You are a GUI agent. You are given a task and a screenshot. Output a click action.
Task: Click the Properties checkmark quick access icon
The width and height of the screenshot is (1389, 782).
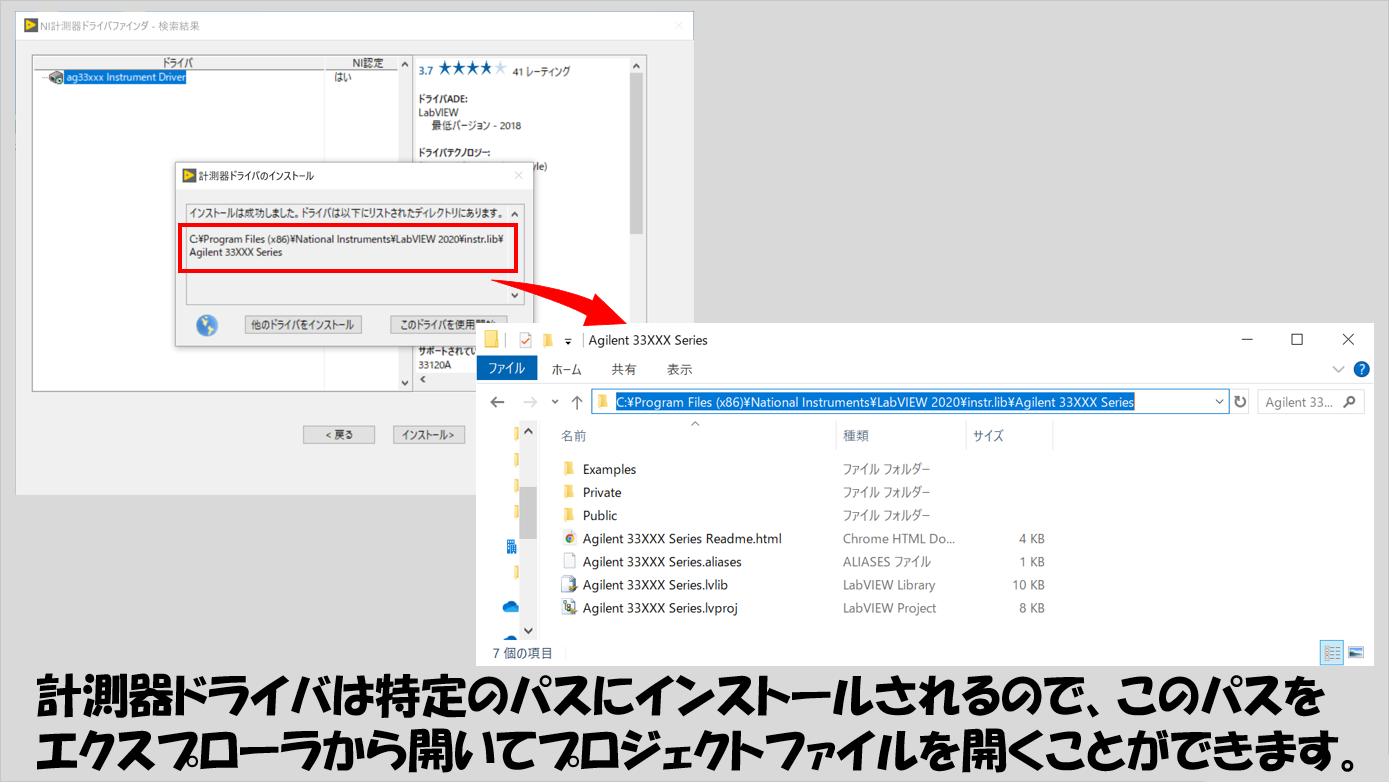tap(526, 340)
